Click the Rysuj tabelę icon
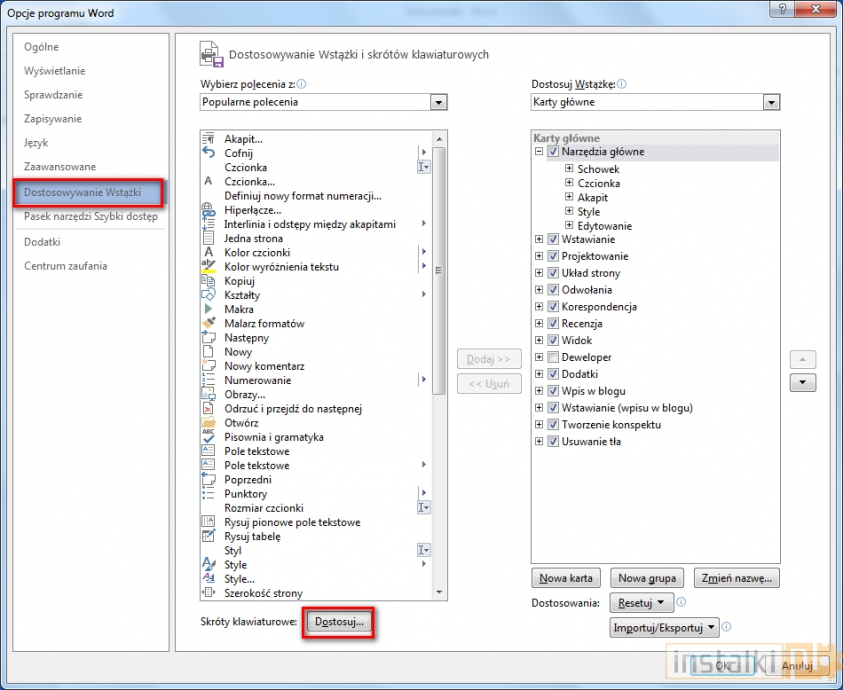The width and height of the screenshot is (843, 690). tap(209, 536)
